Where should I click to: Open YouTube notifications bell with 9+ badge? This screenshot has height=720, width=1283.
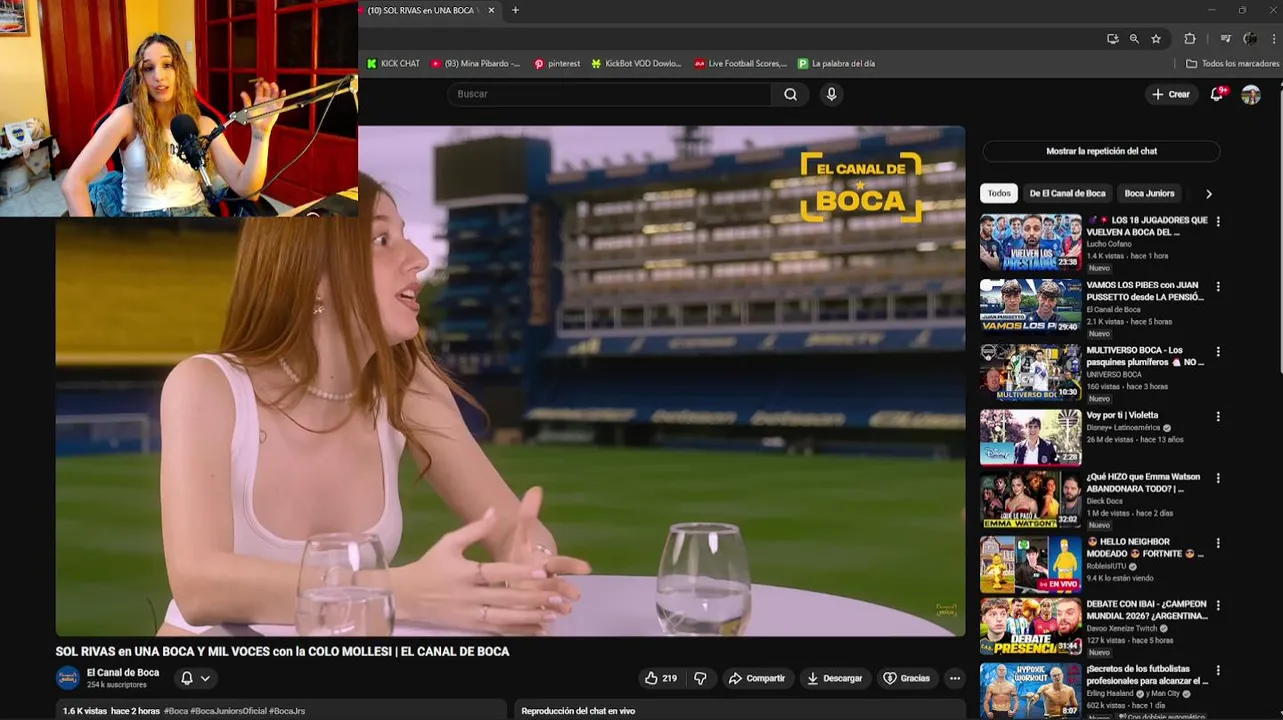click(1217, 94)
